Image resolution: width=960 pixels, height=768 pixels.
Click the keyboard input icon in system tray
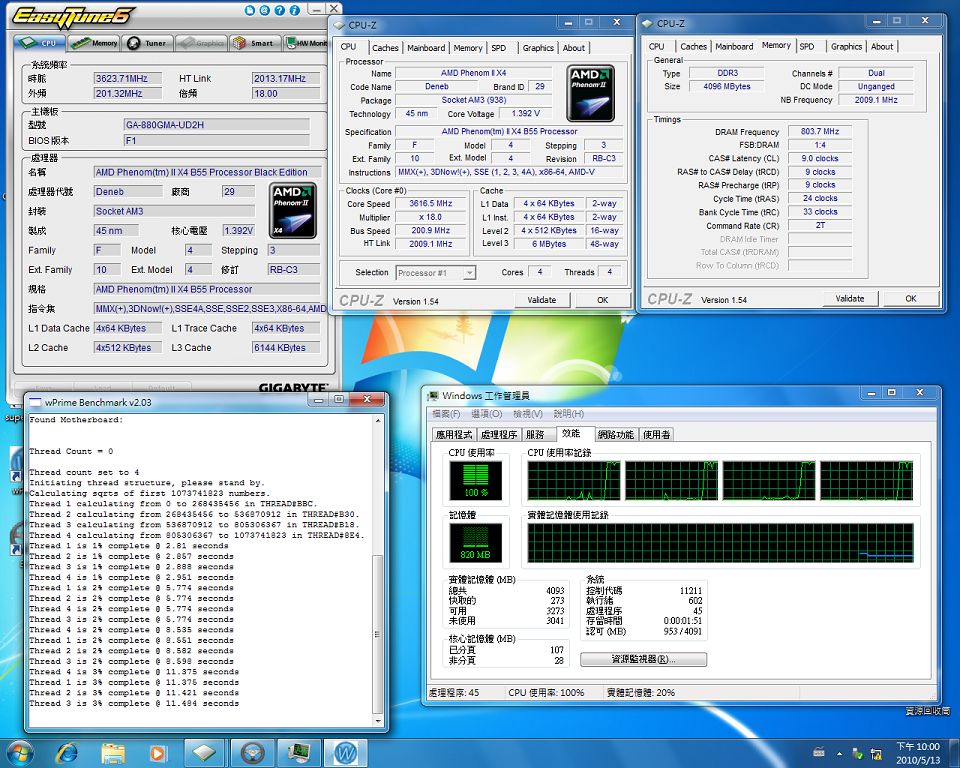click(x=819, y=753)
